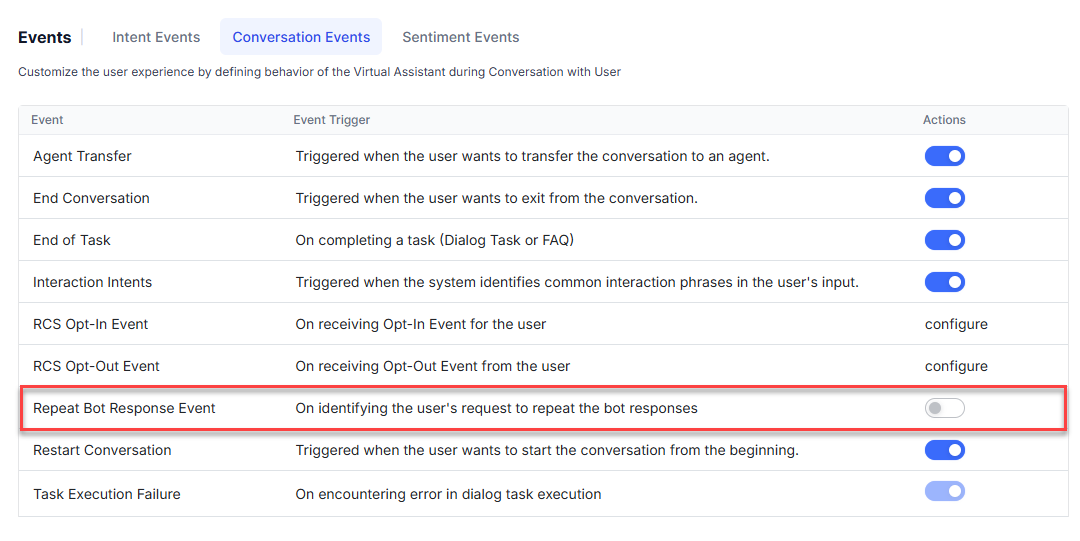
Task: Select the Agent Transfer event name
Action: tap(82, 156)
